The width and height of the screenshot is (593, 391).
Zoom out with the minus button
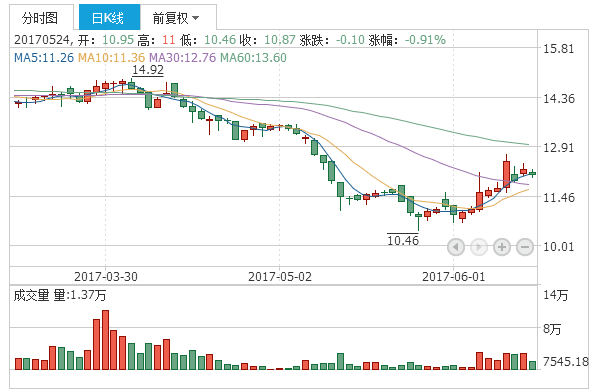[x=525, y=247]
